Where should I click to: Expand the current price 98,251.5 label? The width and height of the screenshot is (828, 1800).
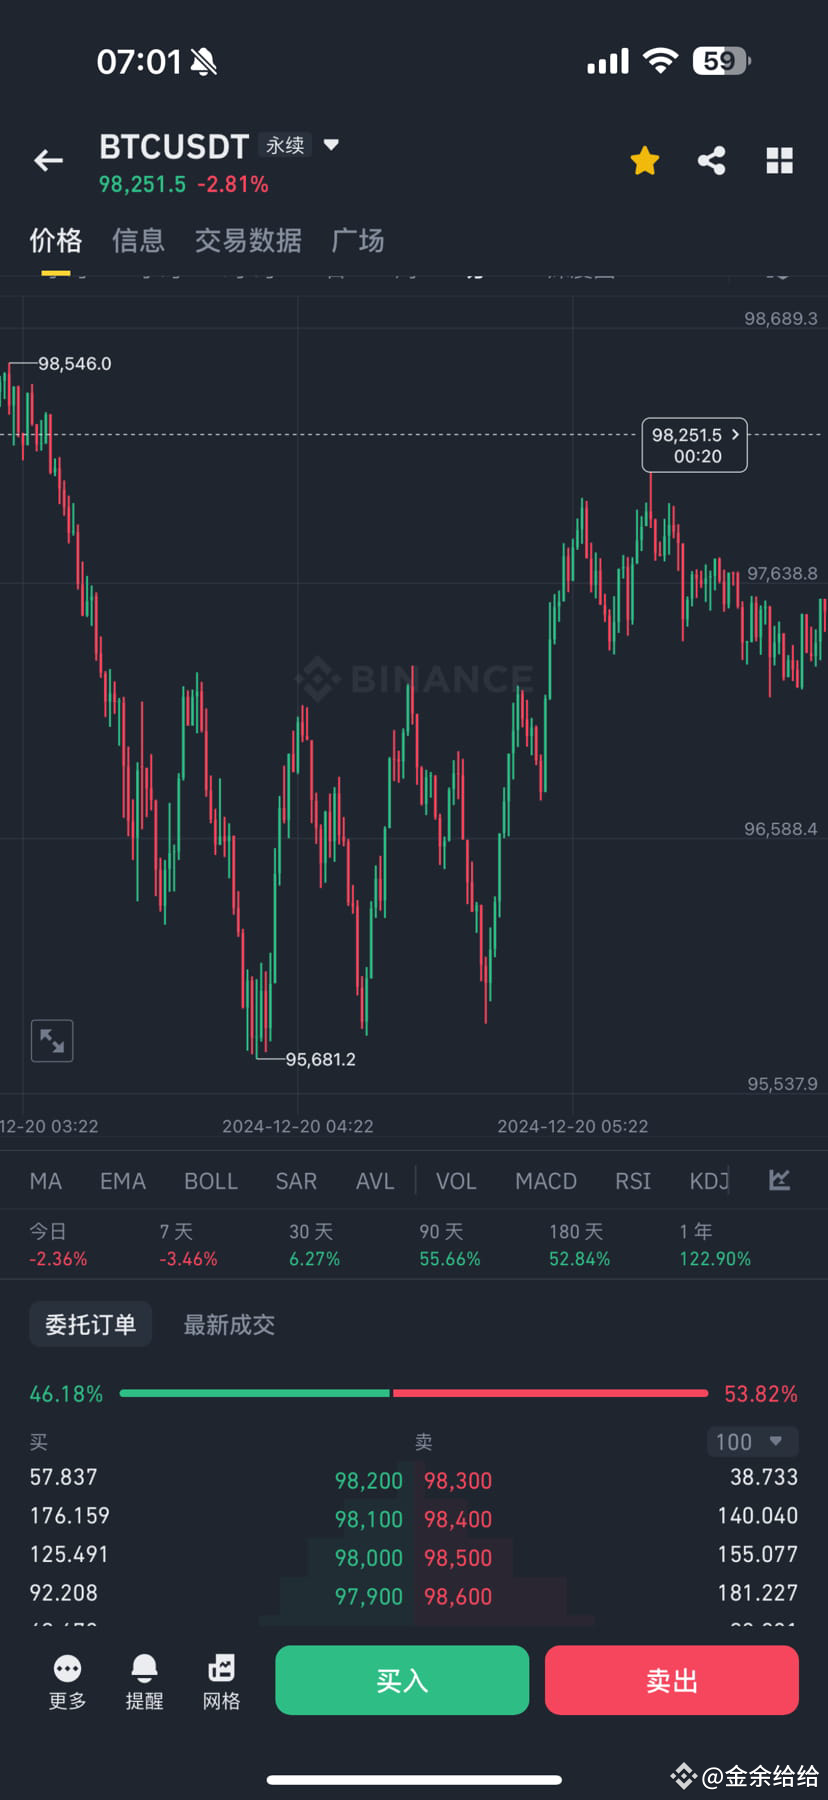coord(695,445)
